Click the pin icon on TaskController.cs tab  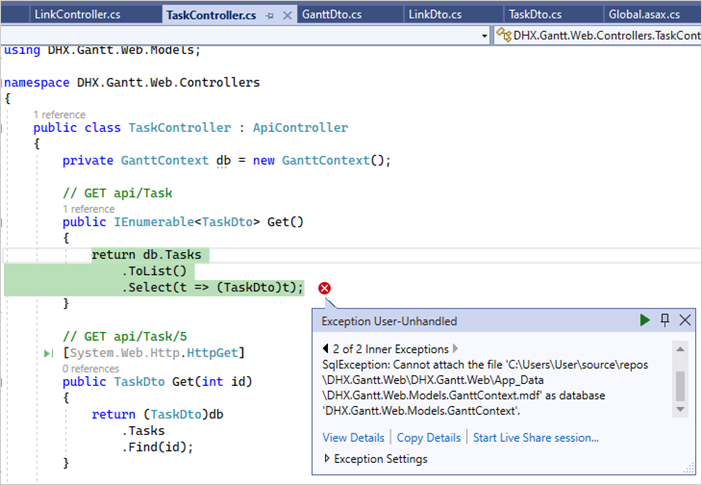[270, 15]
